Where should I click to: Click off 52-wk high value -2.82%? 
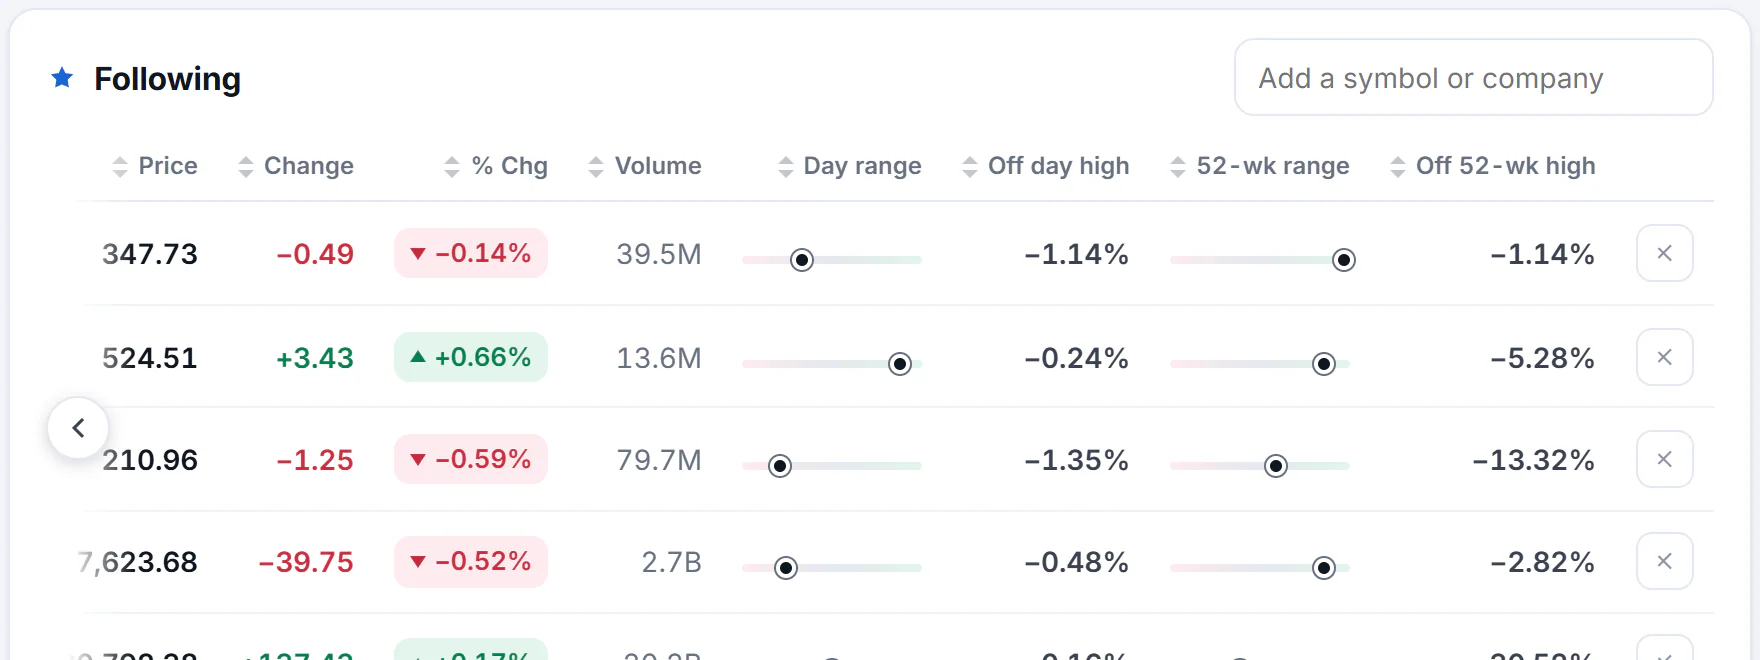(x=1542, y=562)
